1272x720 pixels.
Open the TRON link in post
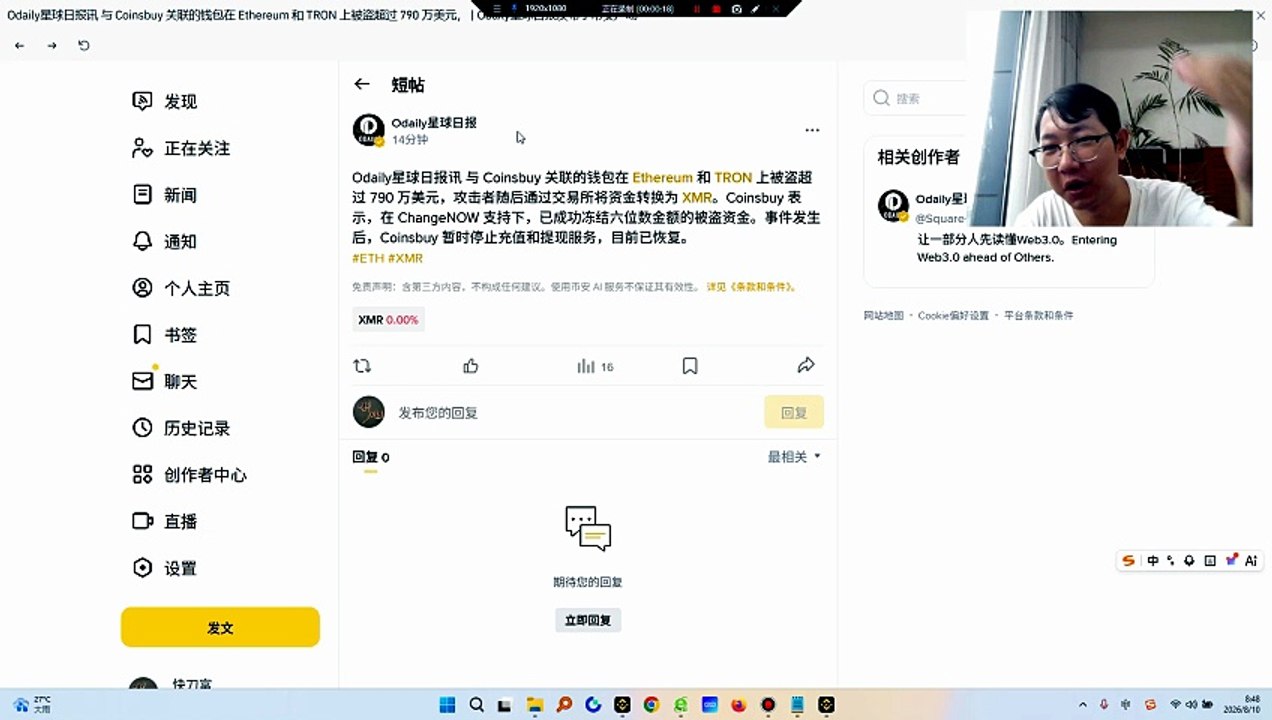pos(733,177)
